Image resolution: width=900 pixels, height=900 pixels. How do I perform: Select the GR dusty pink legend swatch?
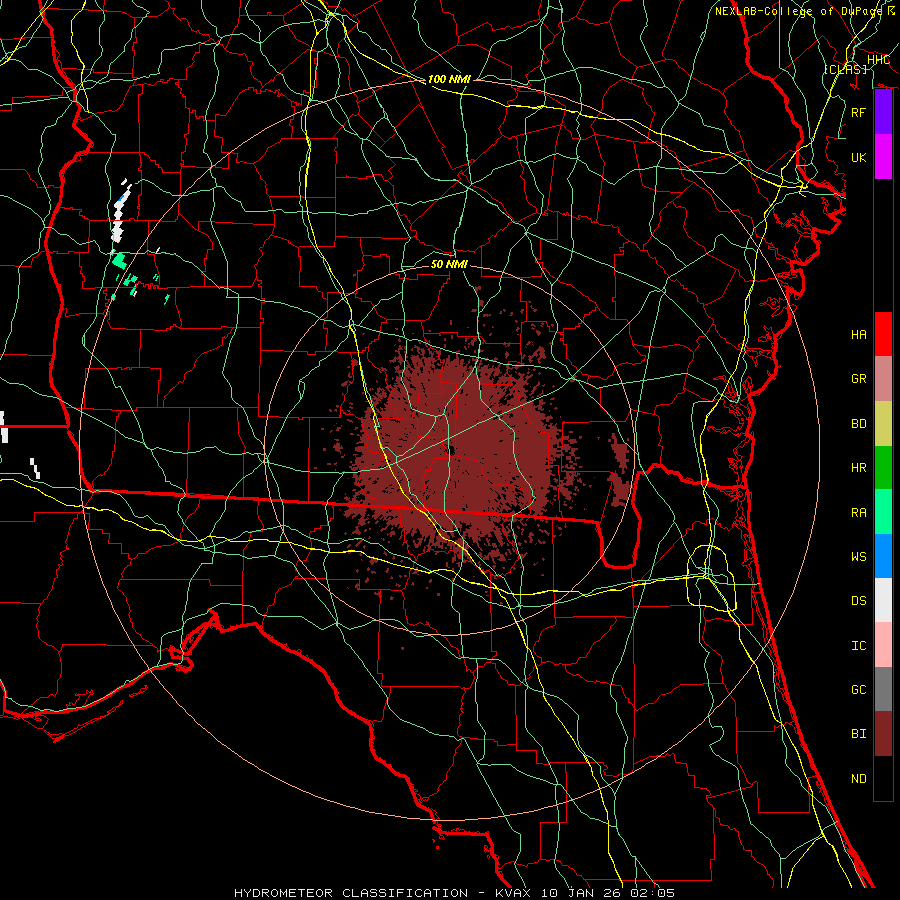(x=883, y=378)
